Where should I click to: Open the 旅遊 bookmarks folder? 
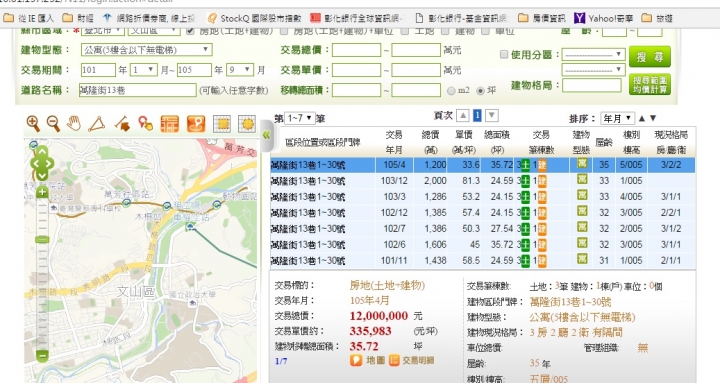658,18
